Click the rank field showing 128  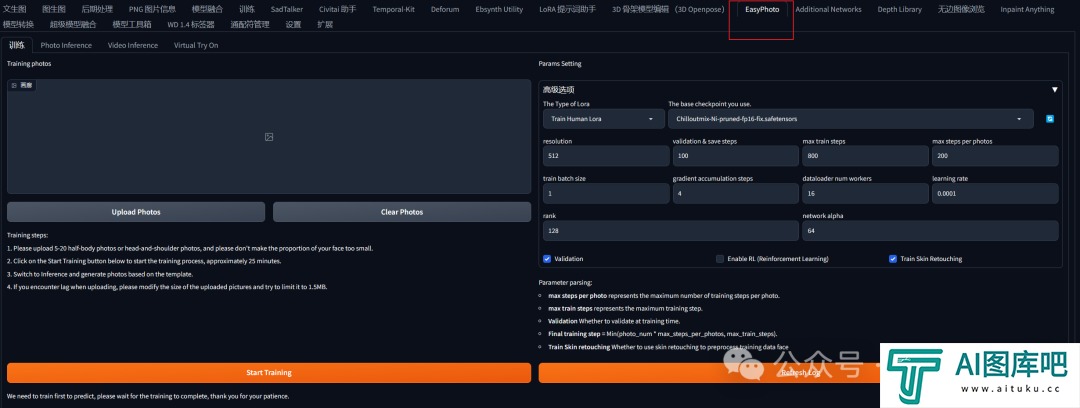(671, 230)
